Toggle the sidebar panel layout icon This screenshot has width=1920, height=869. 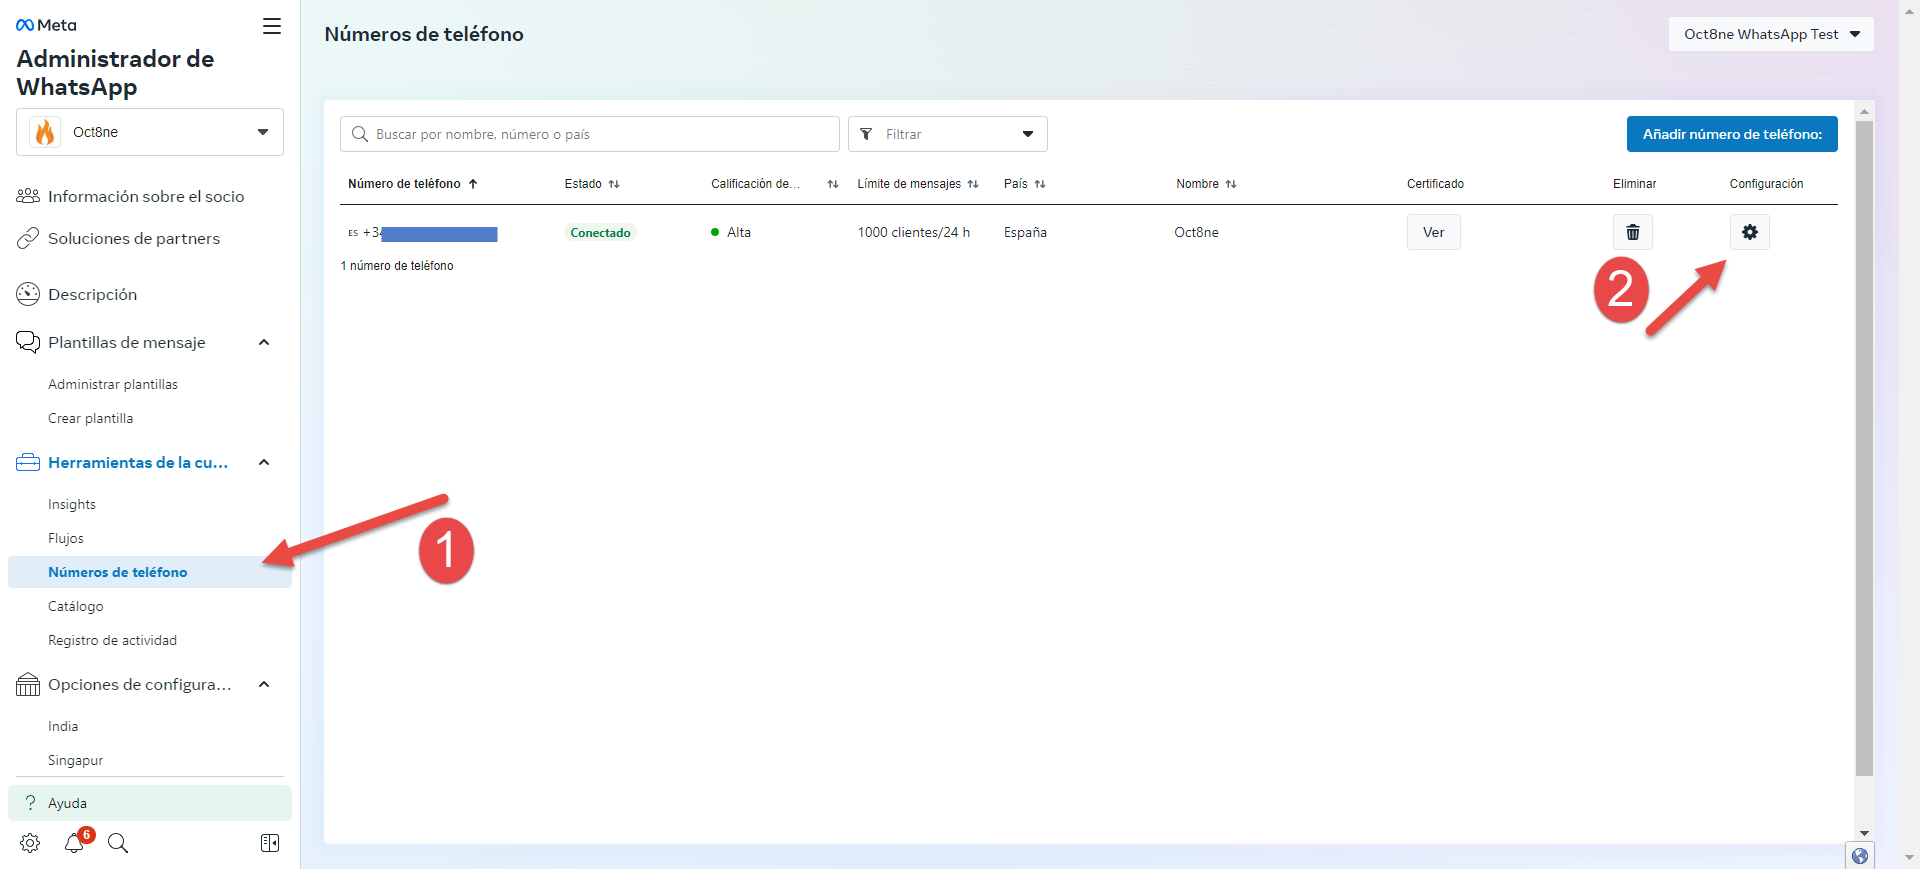[270, 843]
